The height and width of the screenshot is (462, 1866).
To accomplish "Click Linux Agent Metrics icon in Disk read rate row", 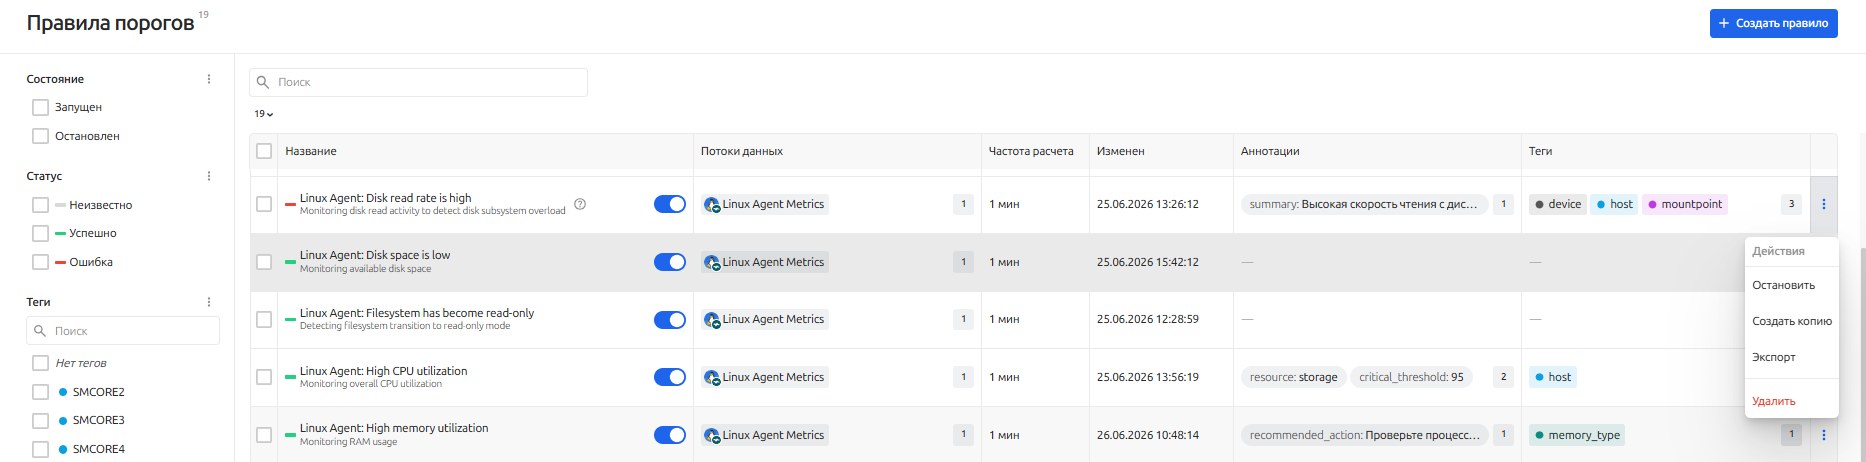I will (x=712, y=205).
